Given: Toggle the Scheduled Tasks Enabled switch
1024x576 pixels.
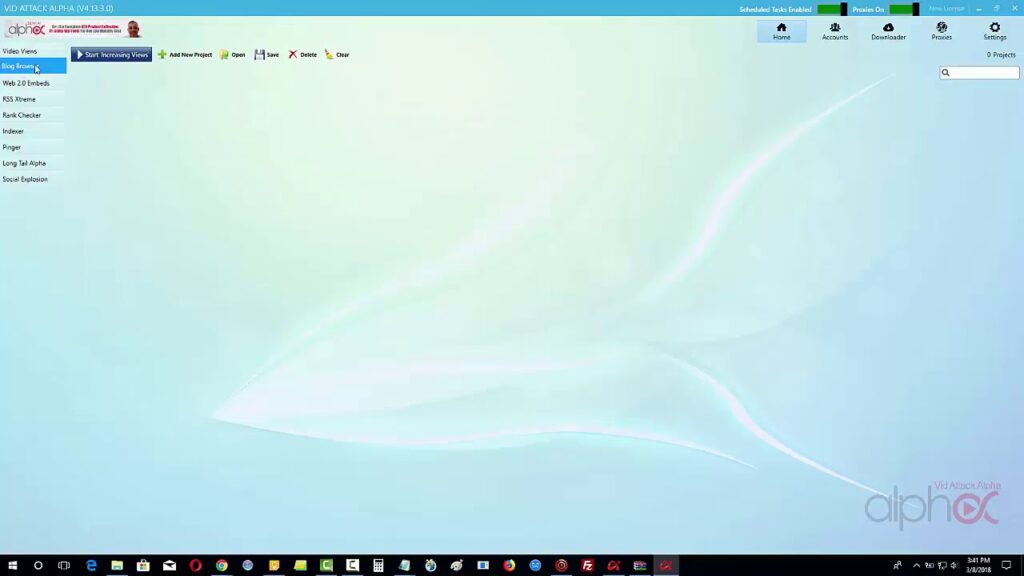Looking at the screenshot, I should 832,9.
